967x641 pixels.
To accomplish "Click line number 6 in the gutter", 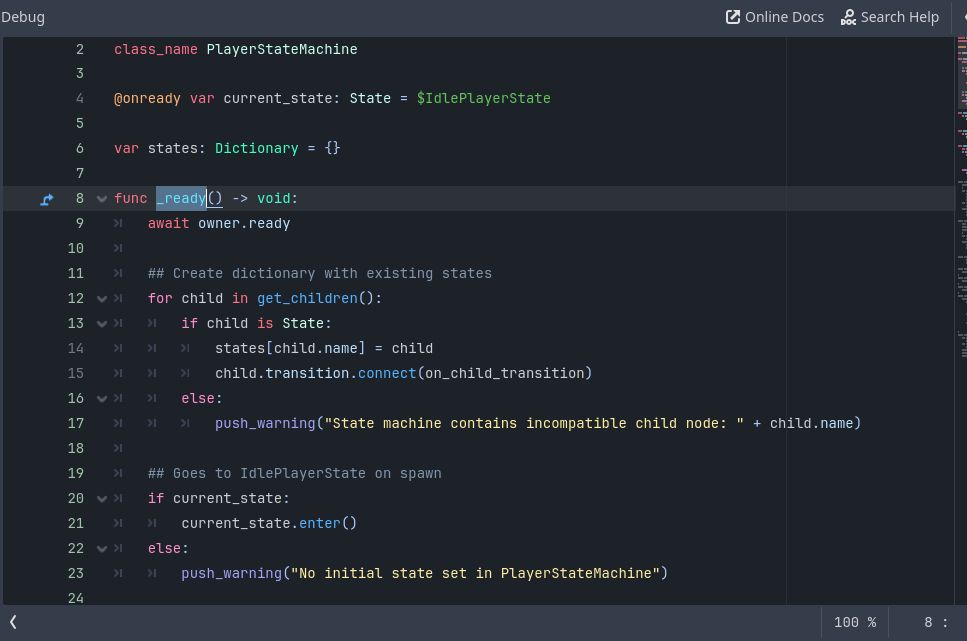I will tap(80, 149).
